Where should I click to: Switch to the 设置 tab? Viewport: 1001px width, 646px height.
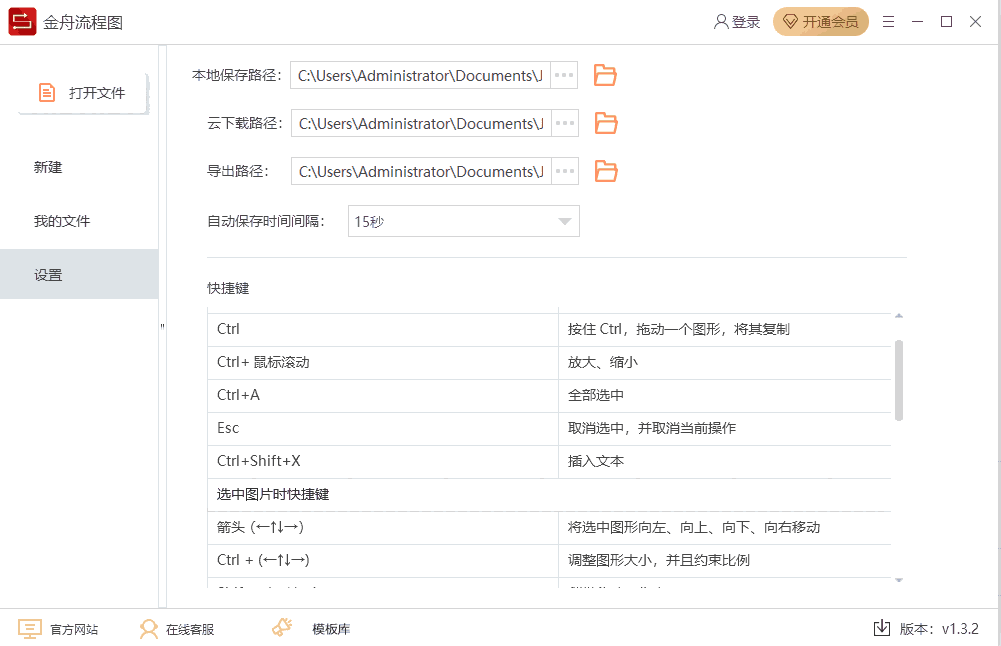pos(48,273)
